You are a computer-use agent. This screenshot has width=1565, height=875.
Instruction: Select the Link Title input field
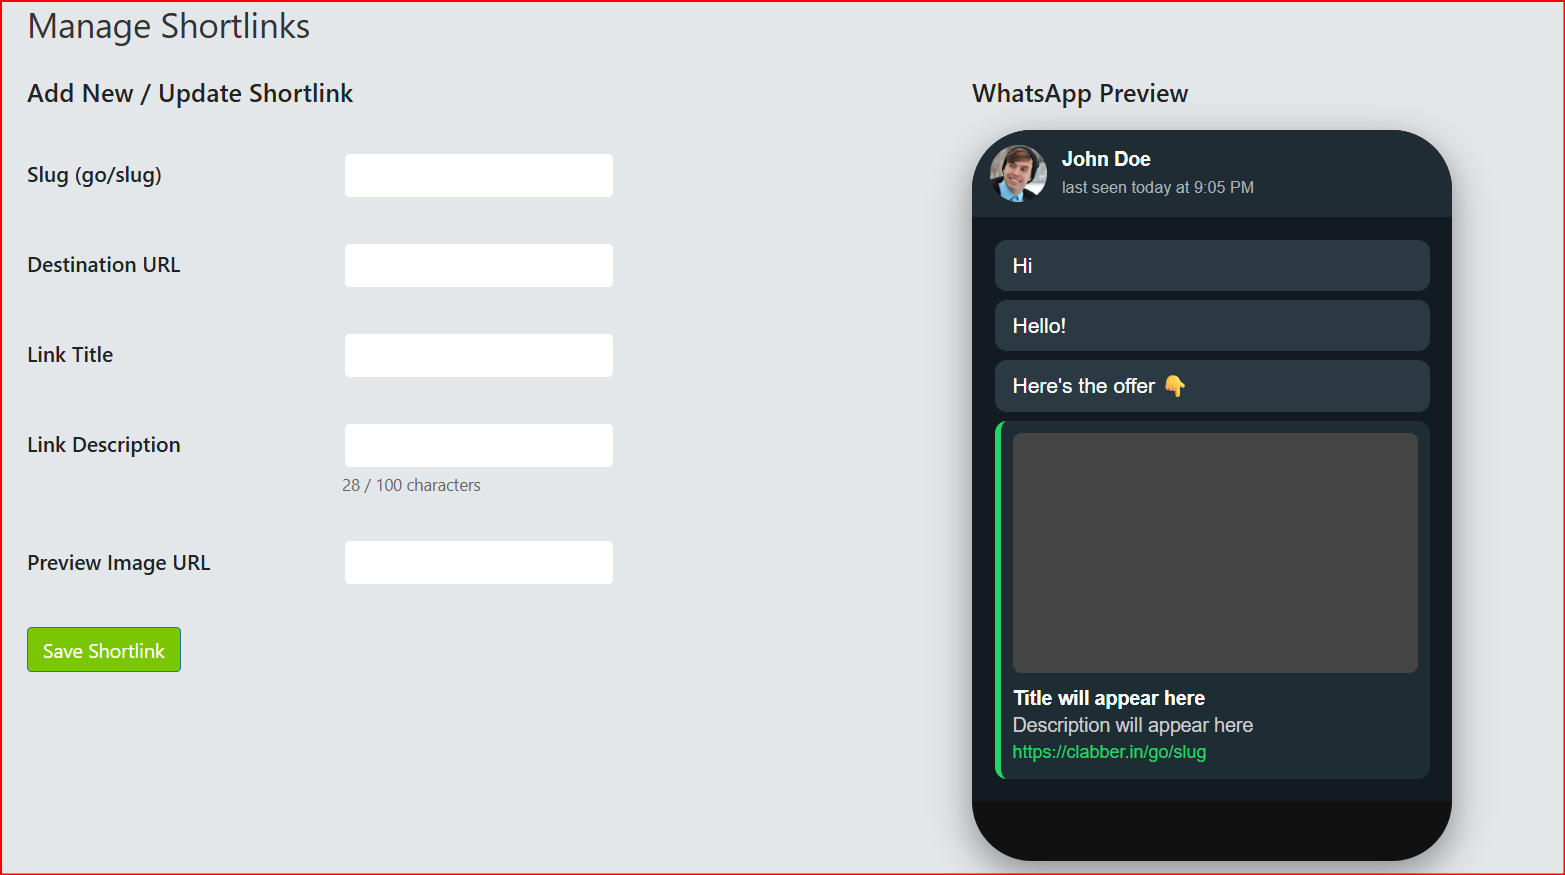479,355
